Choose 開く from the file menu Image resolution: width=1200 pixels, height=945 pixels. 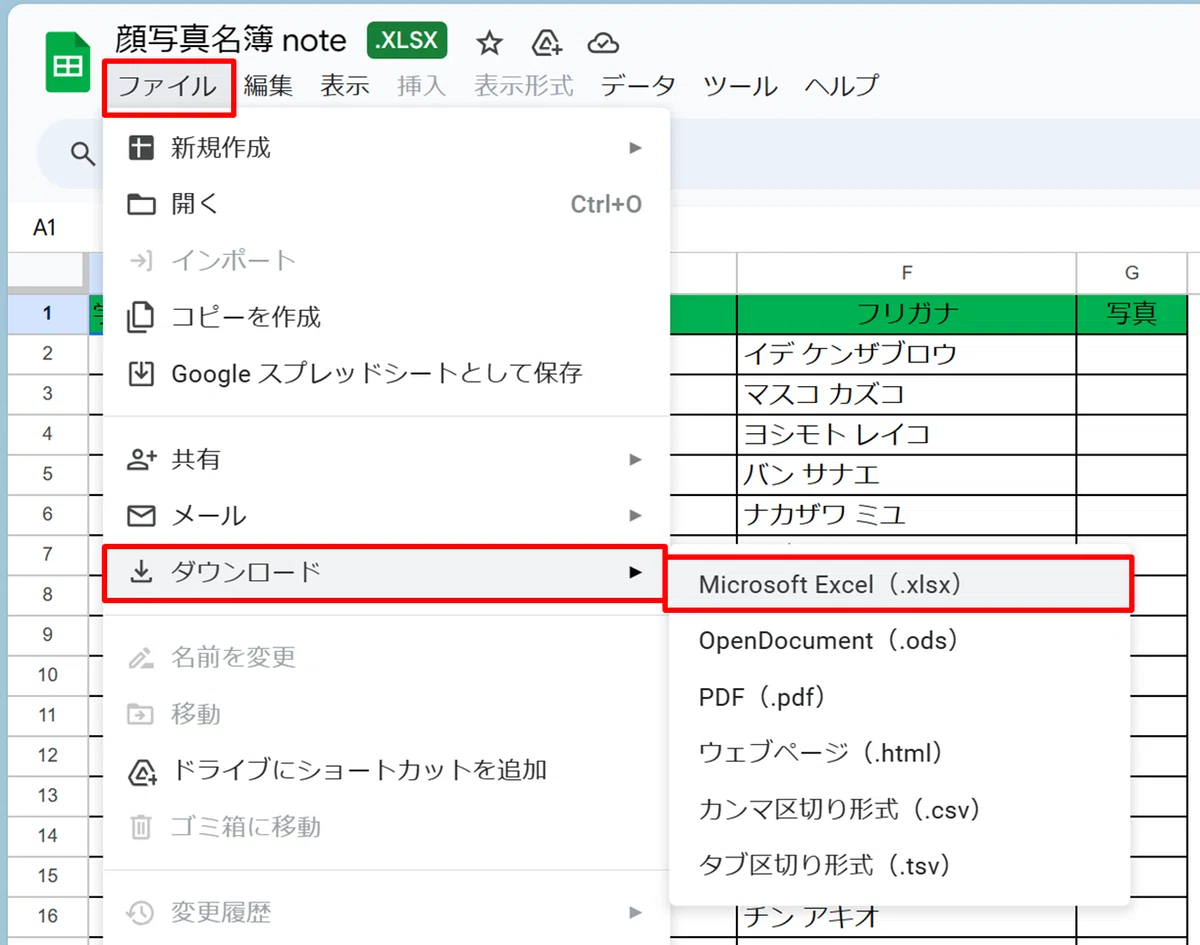tap(386, 204)
